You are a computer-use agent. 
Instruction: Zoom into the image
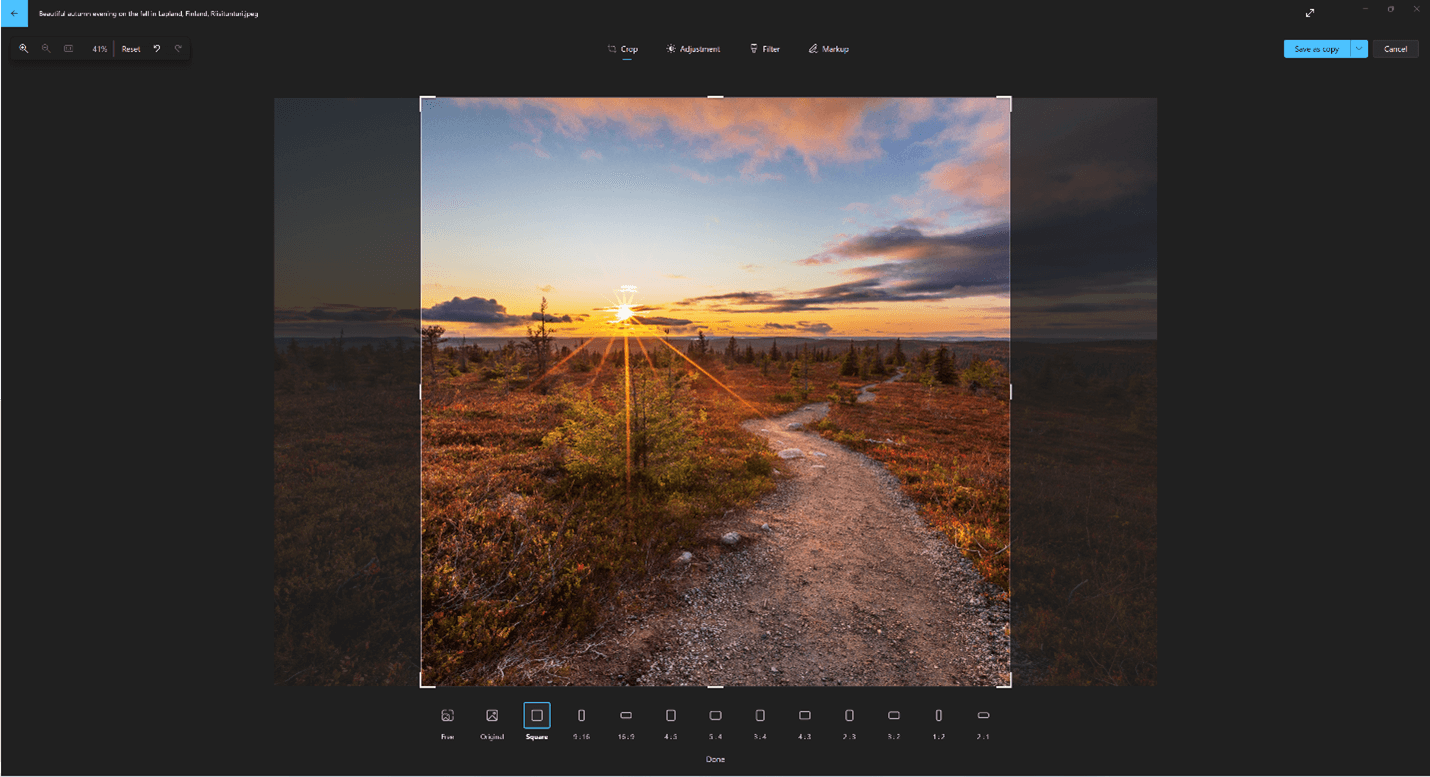[x=24, y=48]
